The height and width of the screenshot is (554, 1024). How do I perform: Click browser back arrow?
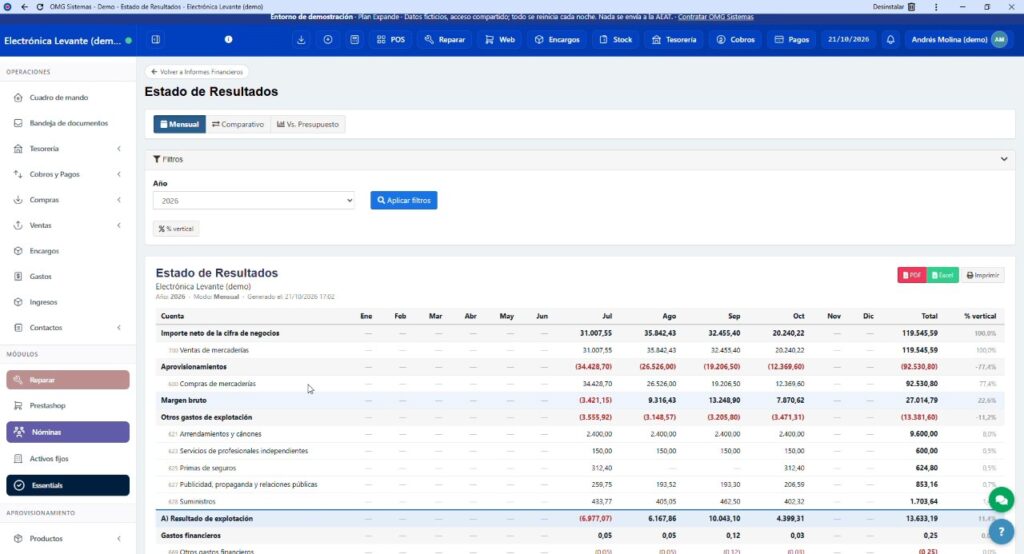[x=24, y=7]
